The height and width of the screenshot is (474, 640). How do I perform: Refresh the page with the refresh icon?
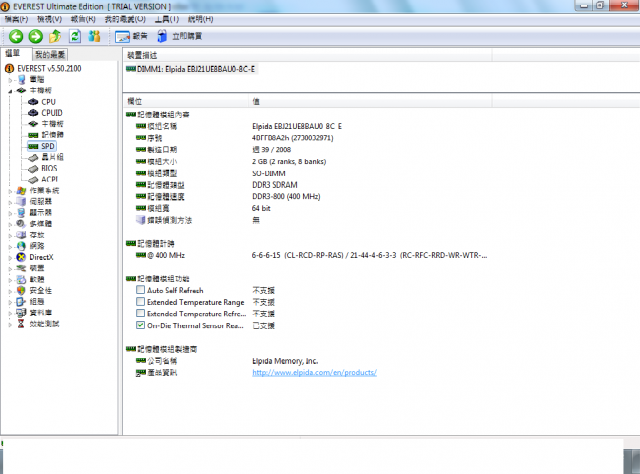click(x=75, y=36)
